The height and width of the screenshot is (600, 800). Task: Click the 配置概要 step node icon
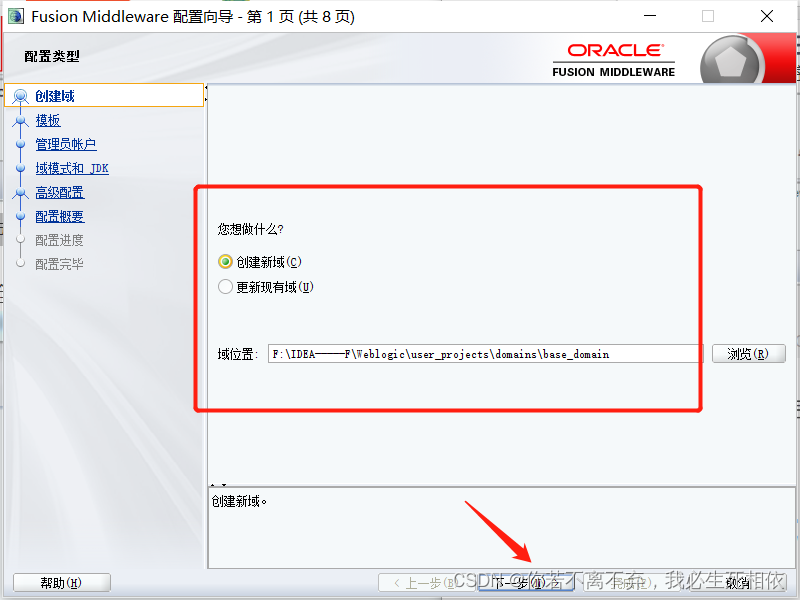[x=20, y=216]
